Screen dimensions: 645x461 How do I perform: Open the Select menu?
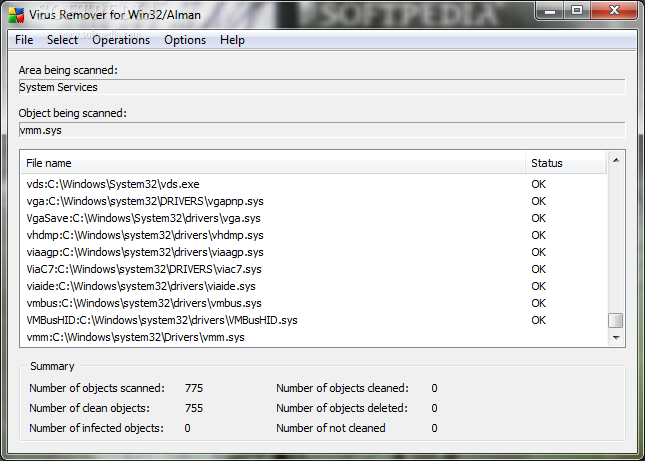(62, 40)
